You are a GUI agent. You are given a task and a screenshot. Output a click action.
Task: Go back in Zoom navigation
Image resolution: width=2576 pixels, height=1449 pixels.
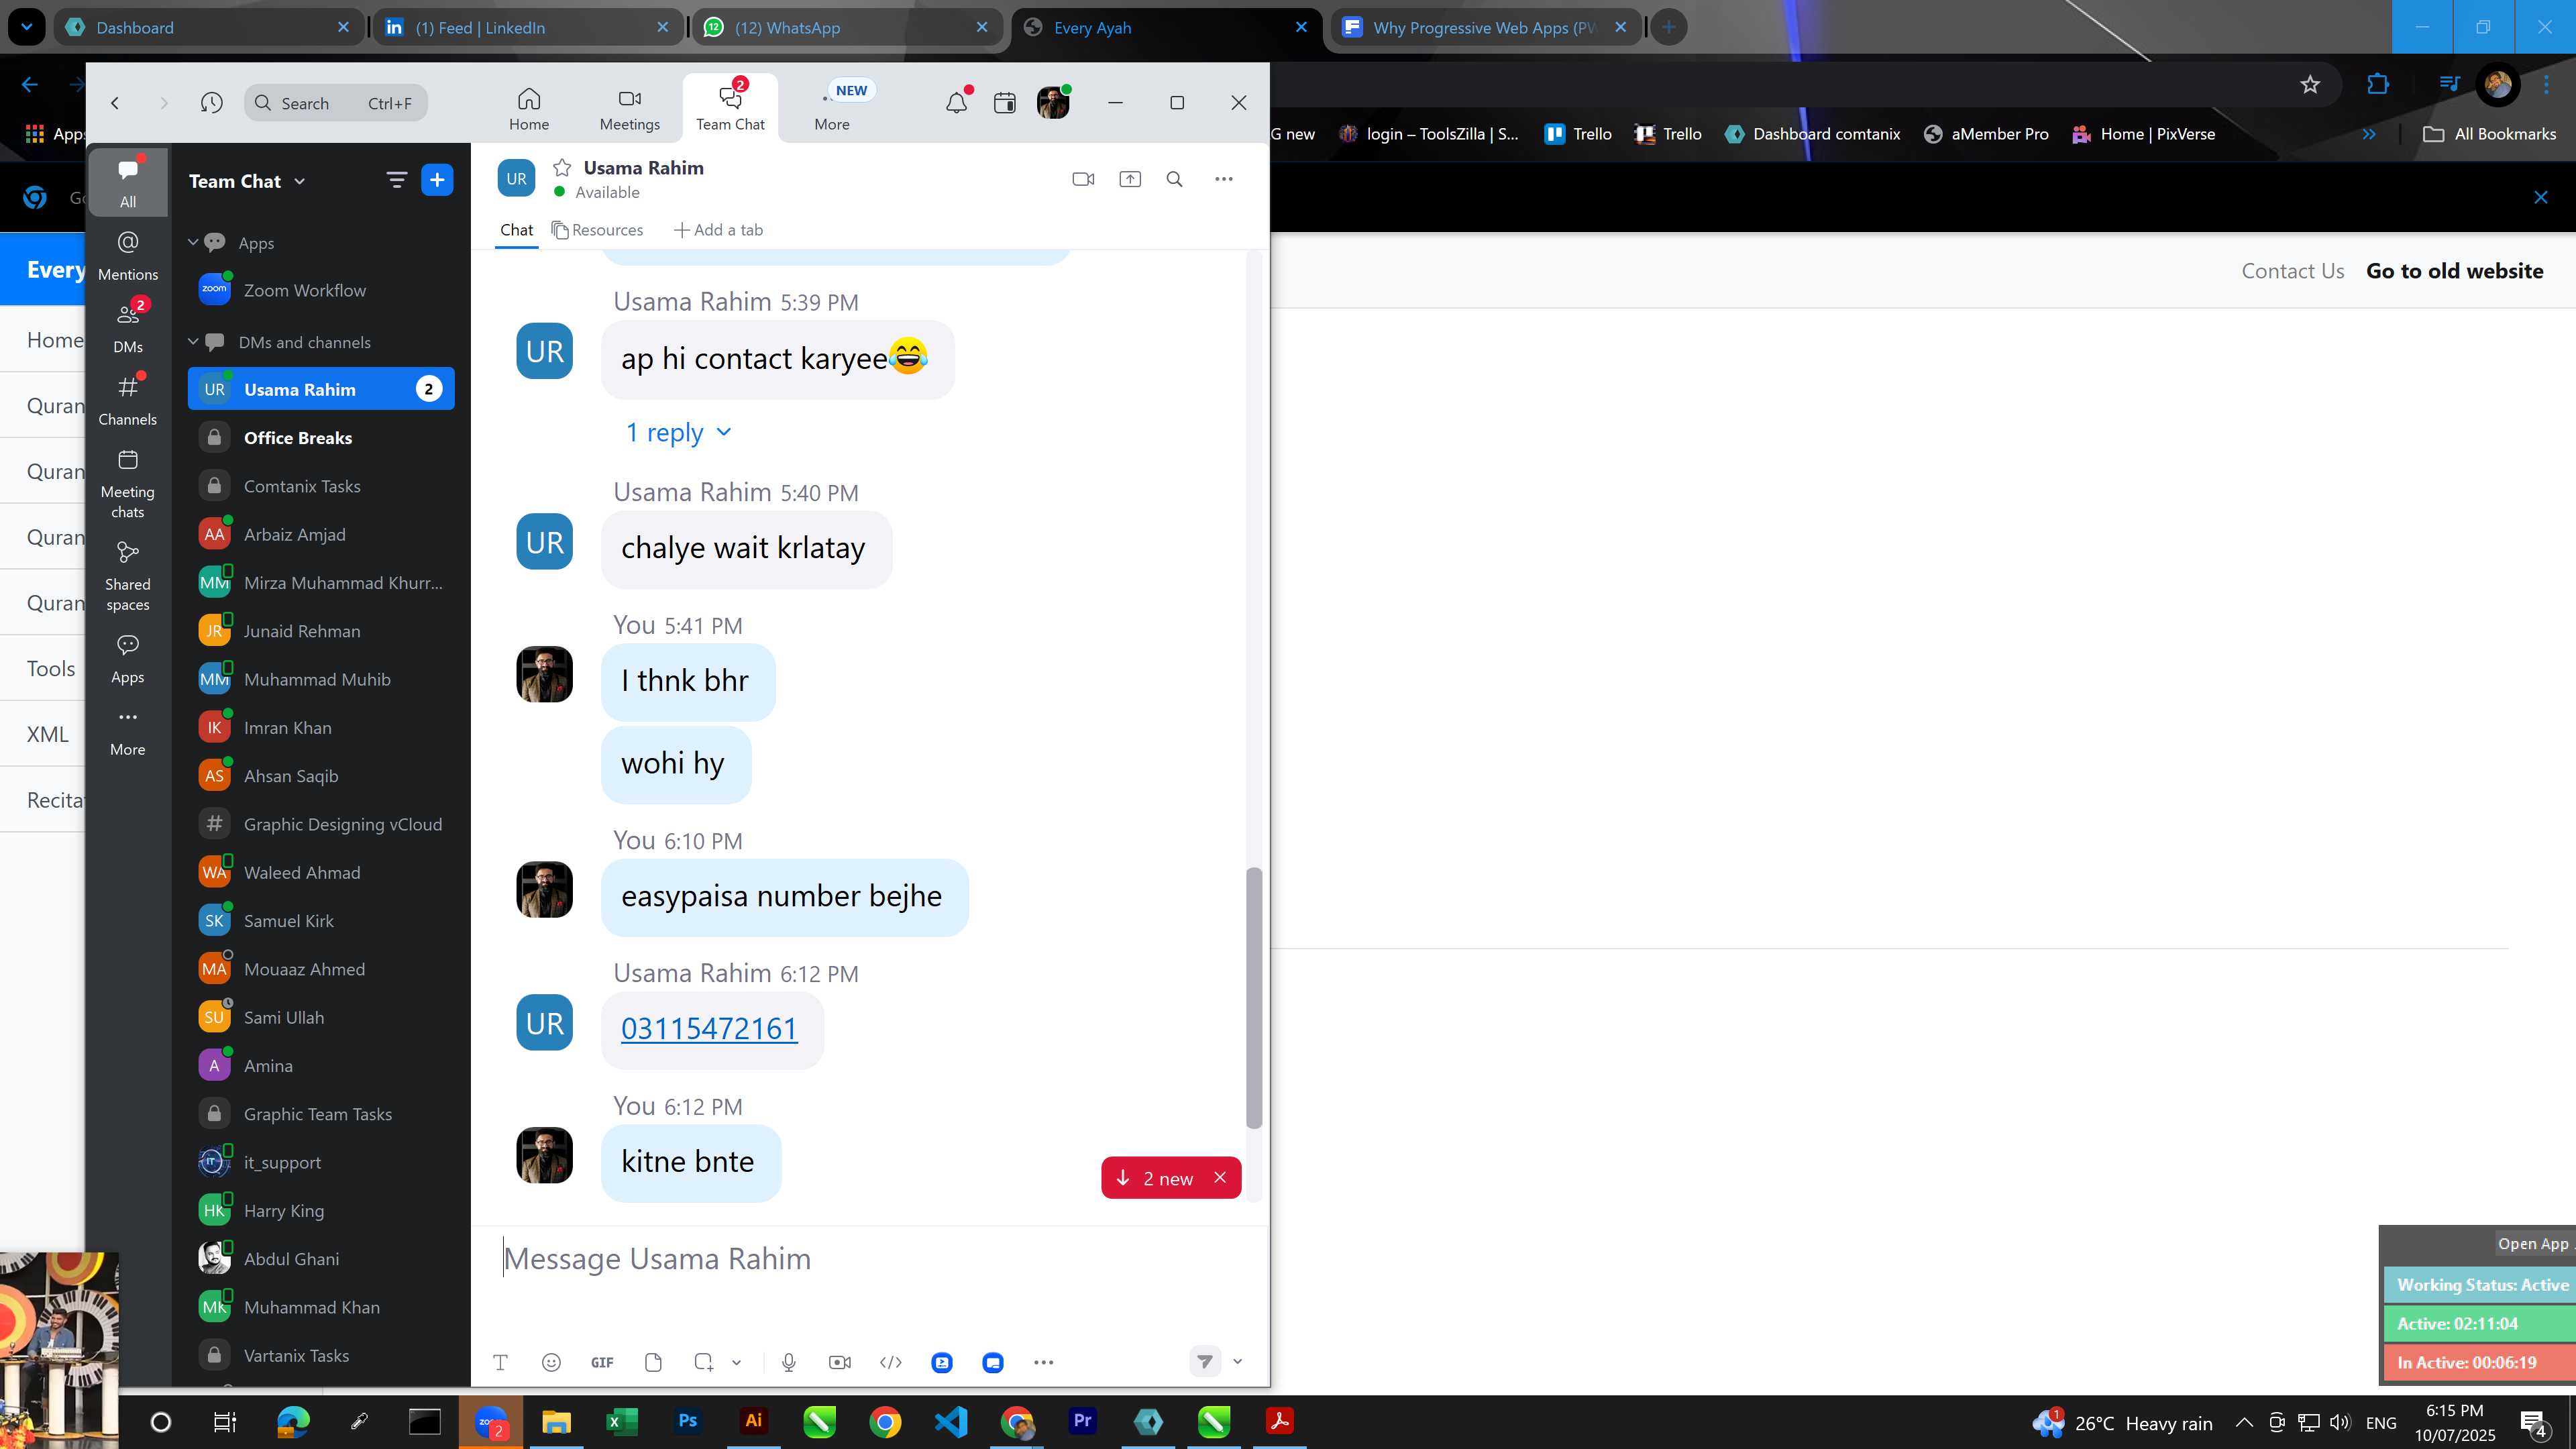click(115, 103)
